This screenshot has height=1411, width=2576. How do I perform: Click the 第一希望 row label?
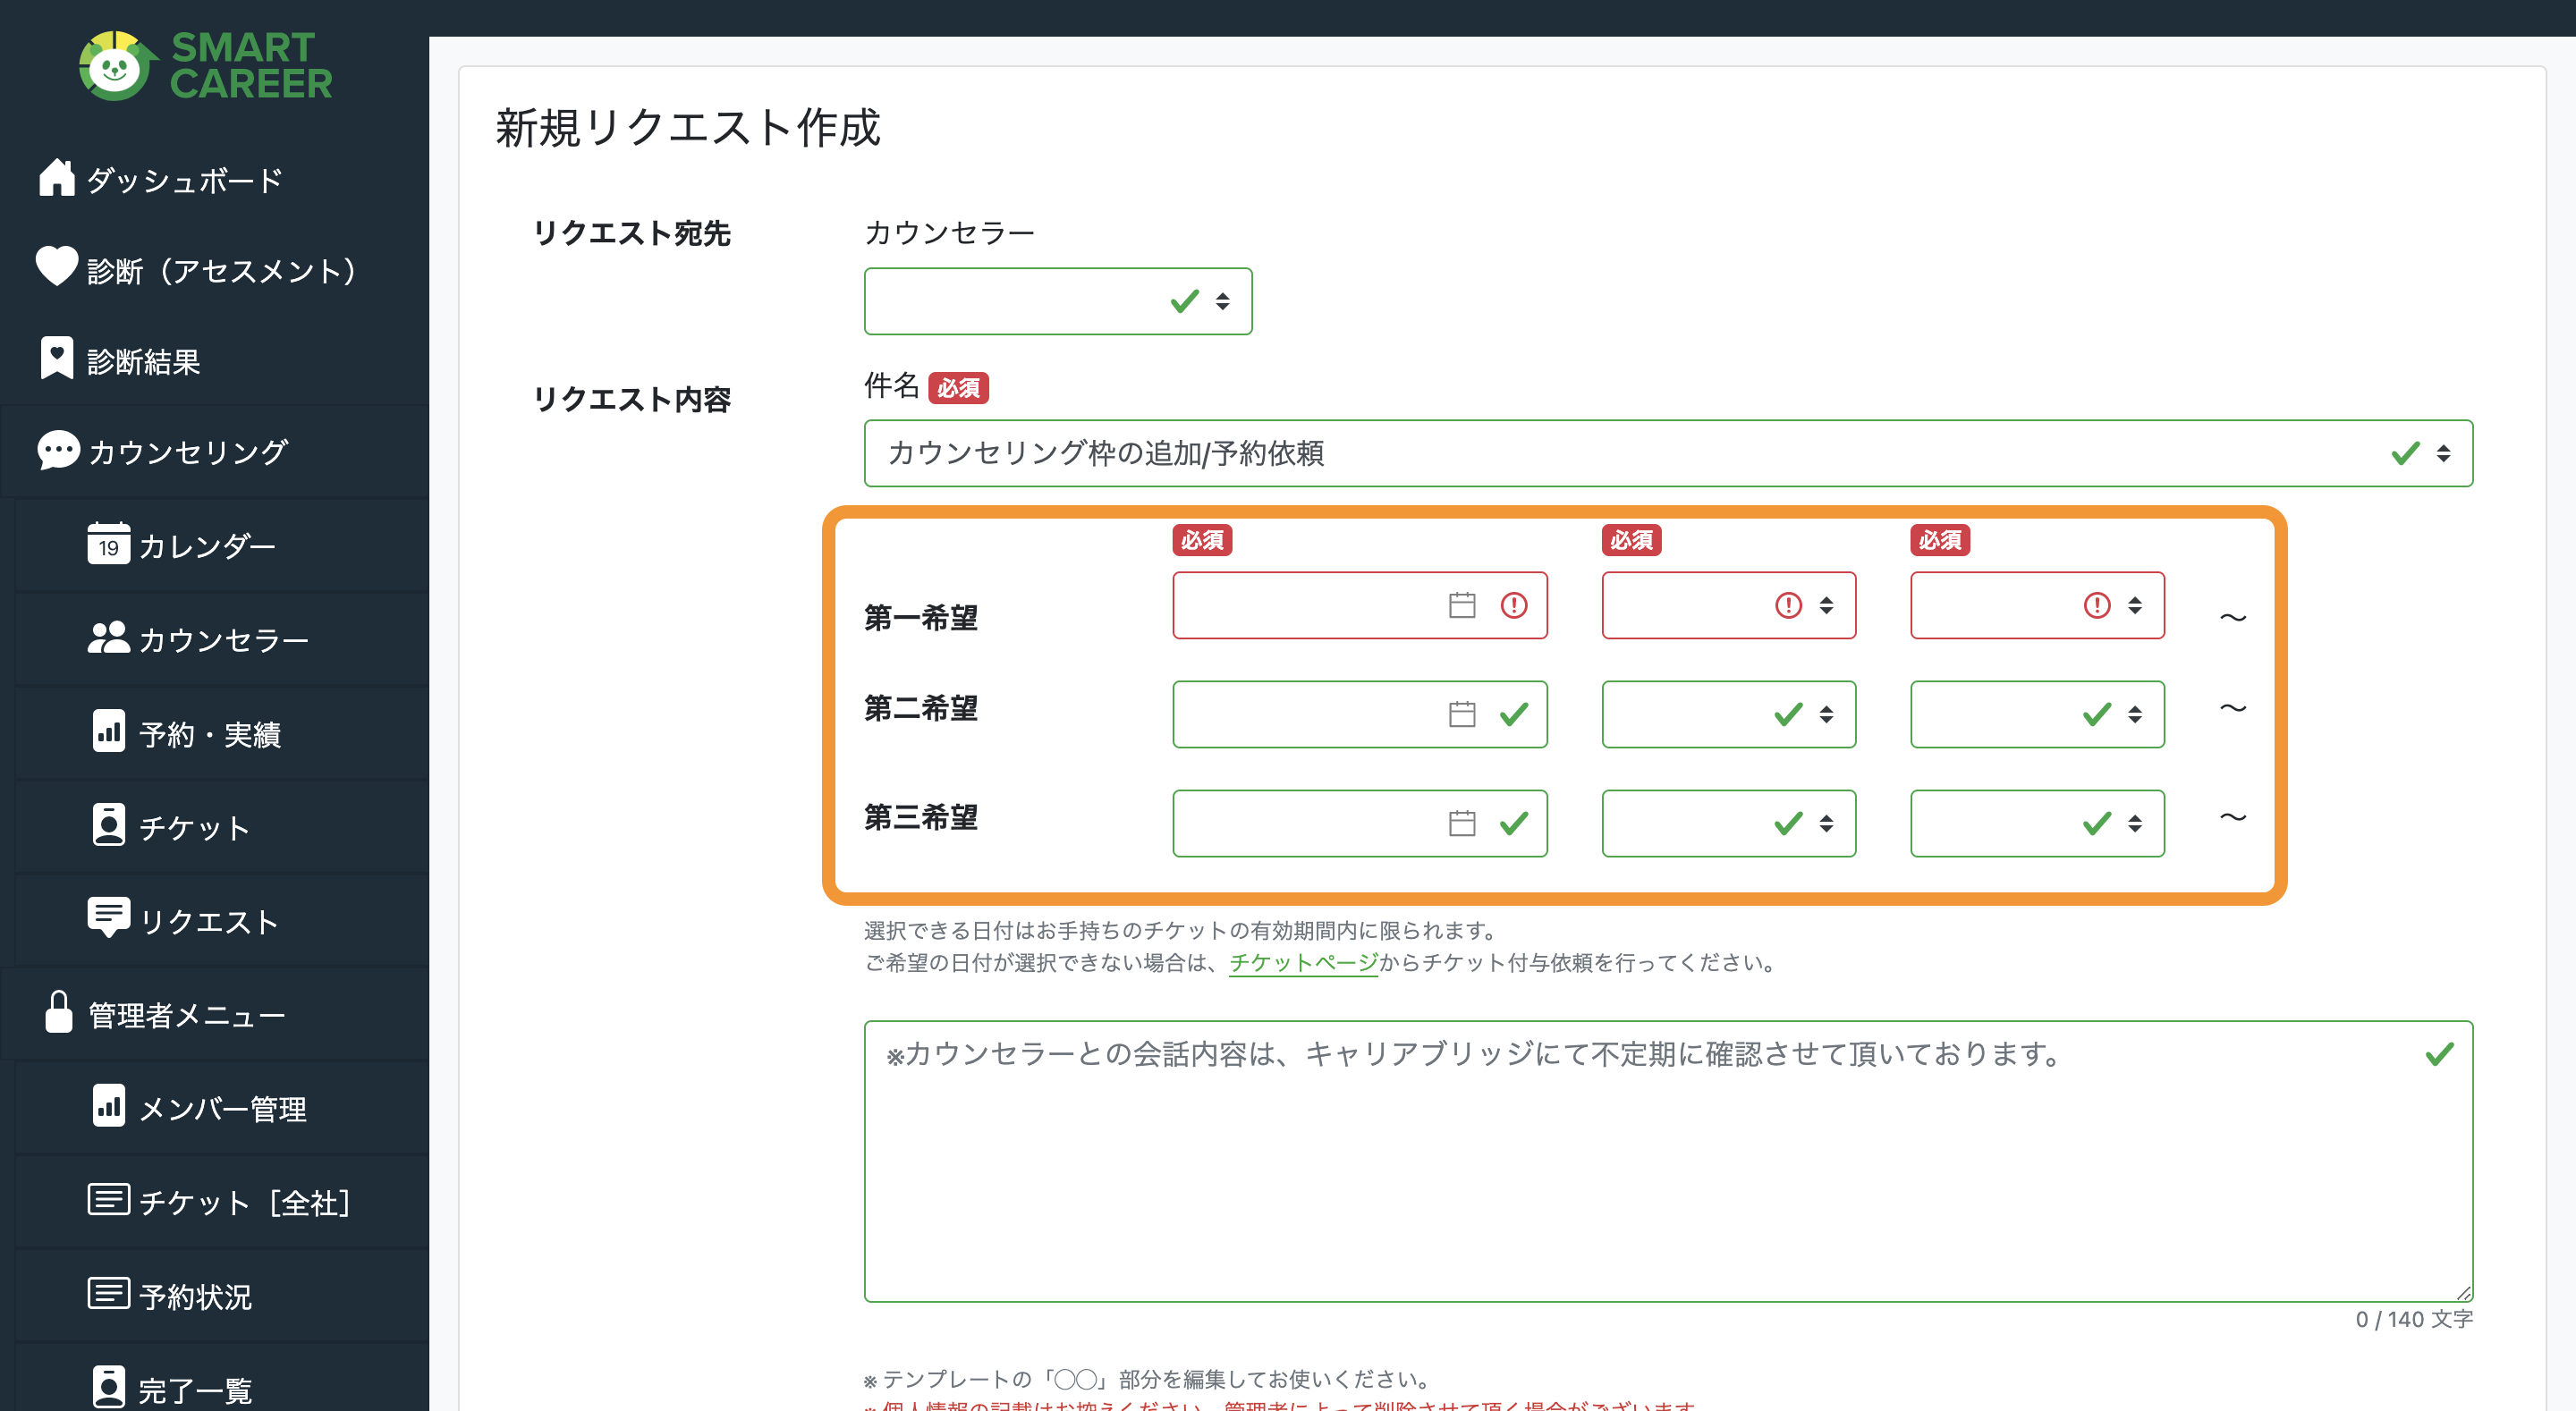pyautogui.click(x=921, y=617)
